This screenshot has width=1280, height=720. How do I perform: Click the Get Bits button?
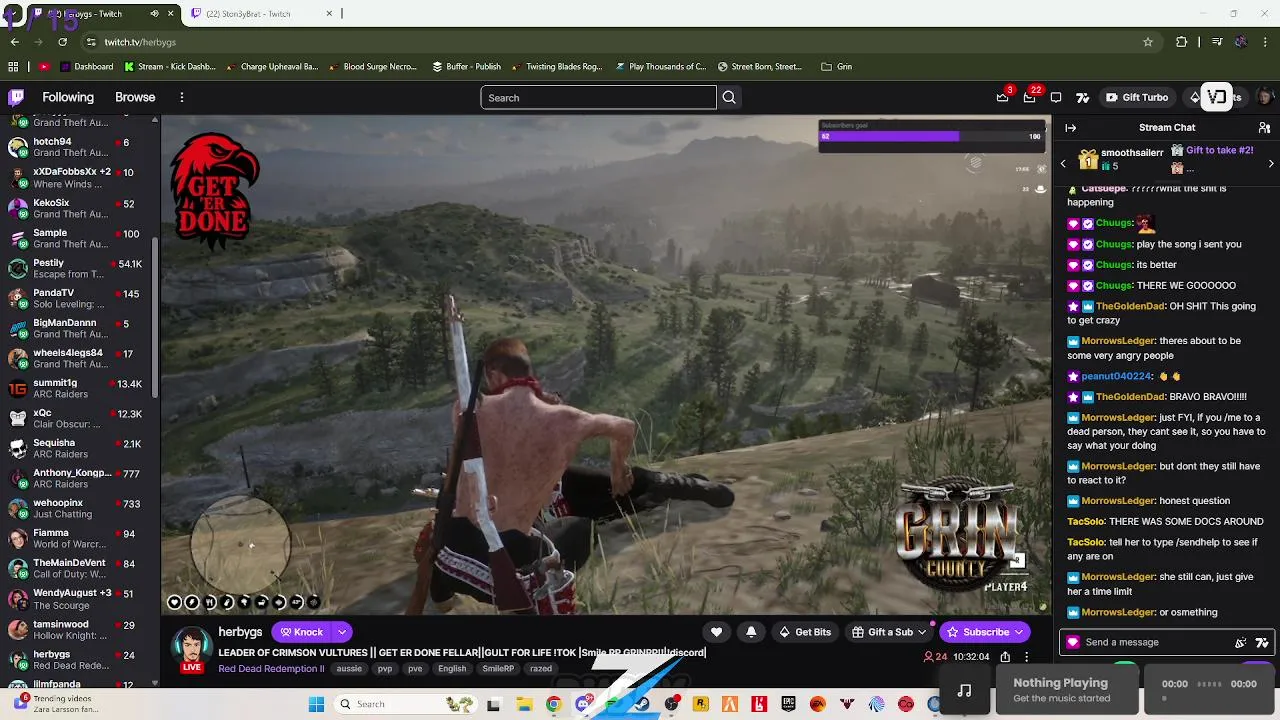(805, 632)
